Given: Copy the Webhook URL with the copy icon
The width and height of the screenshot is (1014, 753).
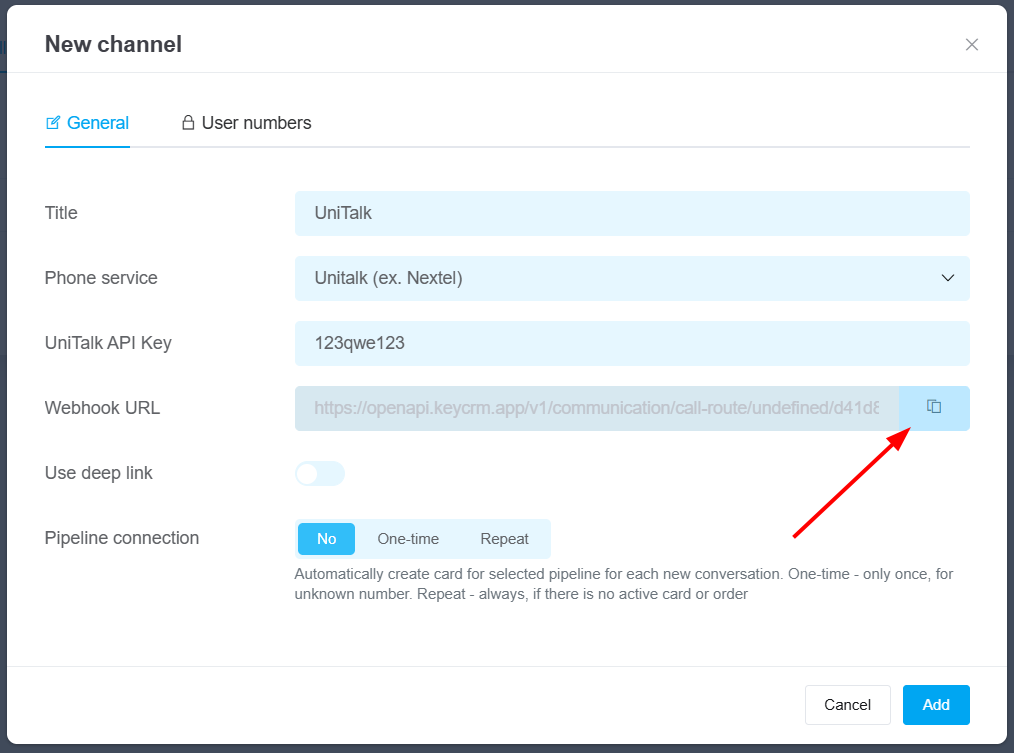Looking at the screenshot, I should pyautogui.click(x=934, y=408).
